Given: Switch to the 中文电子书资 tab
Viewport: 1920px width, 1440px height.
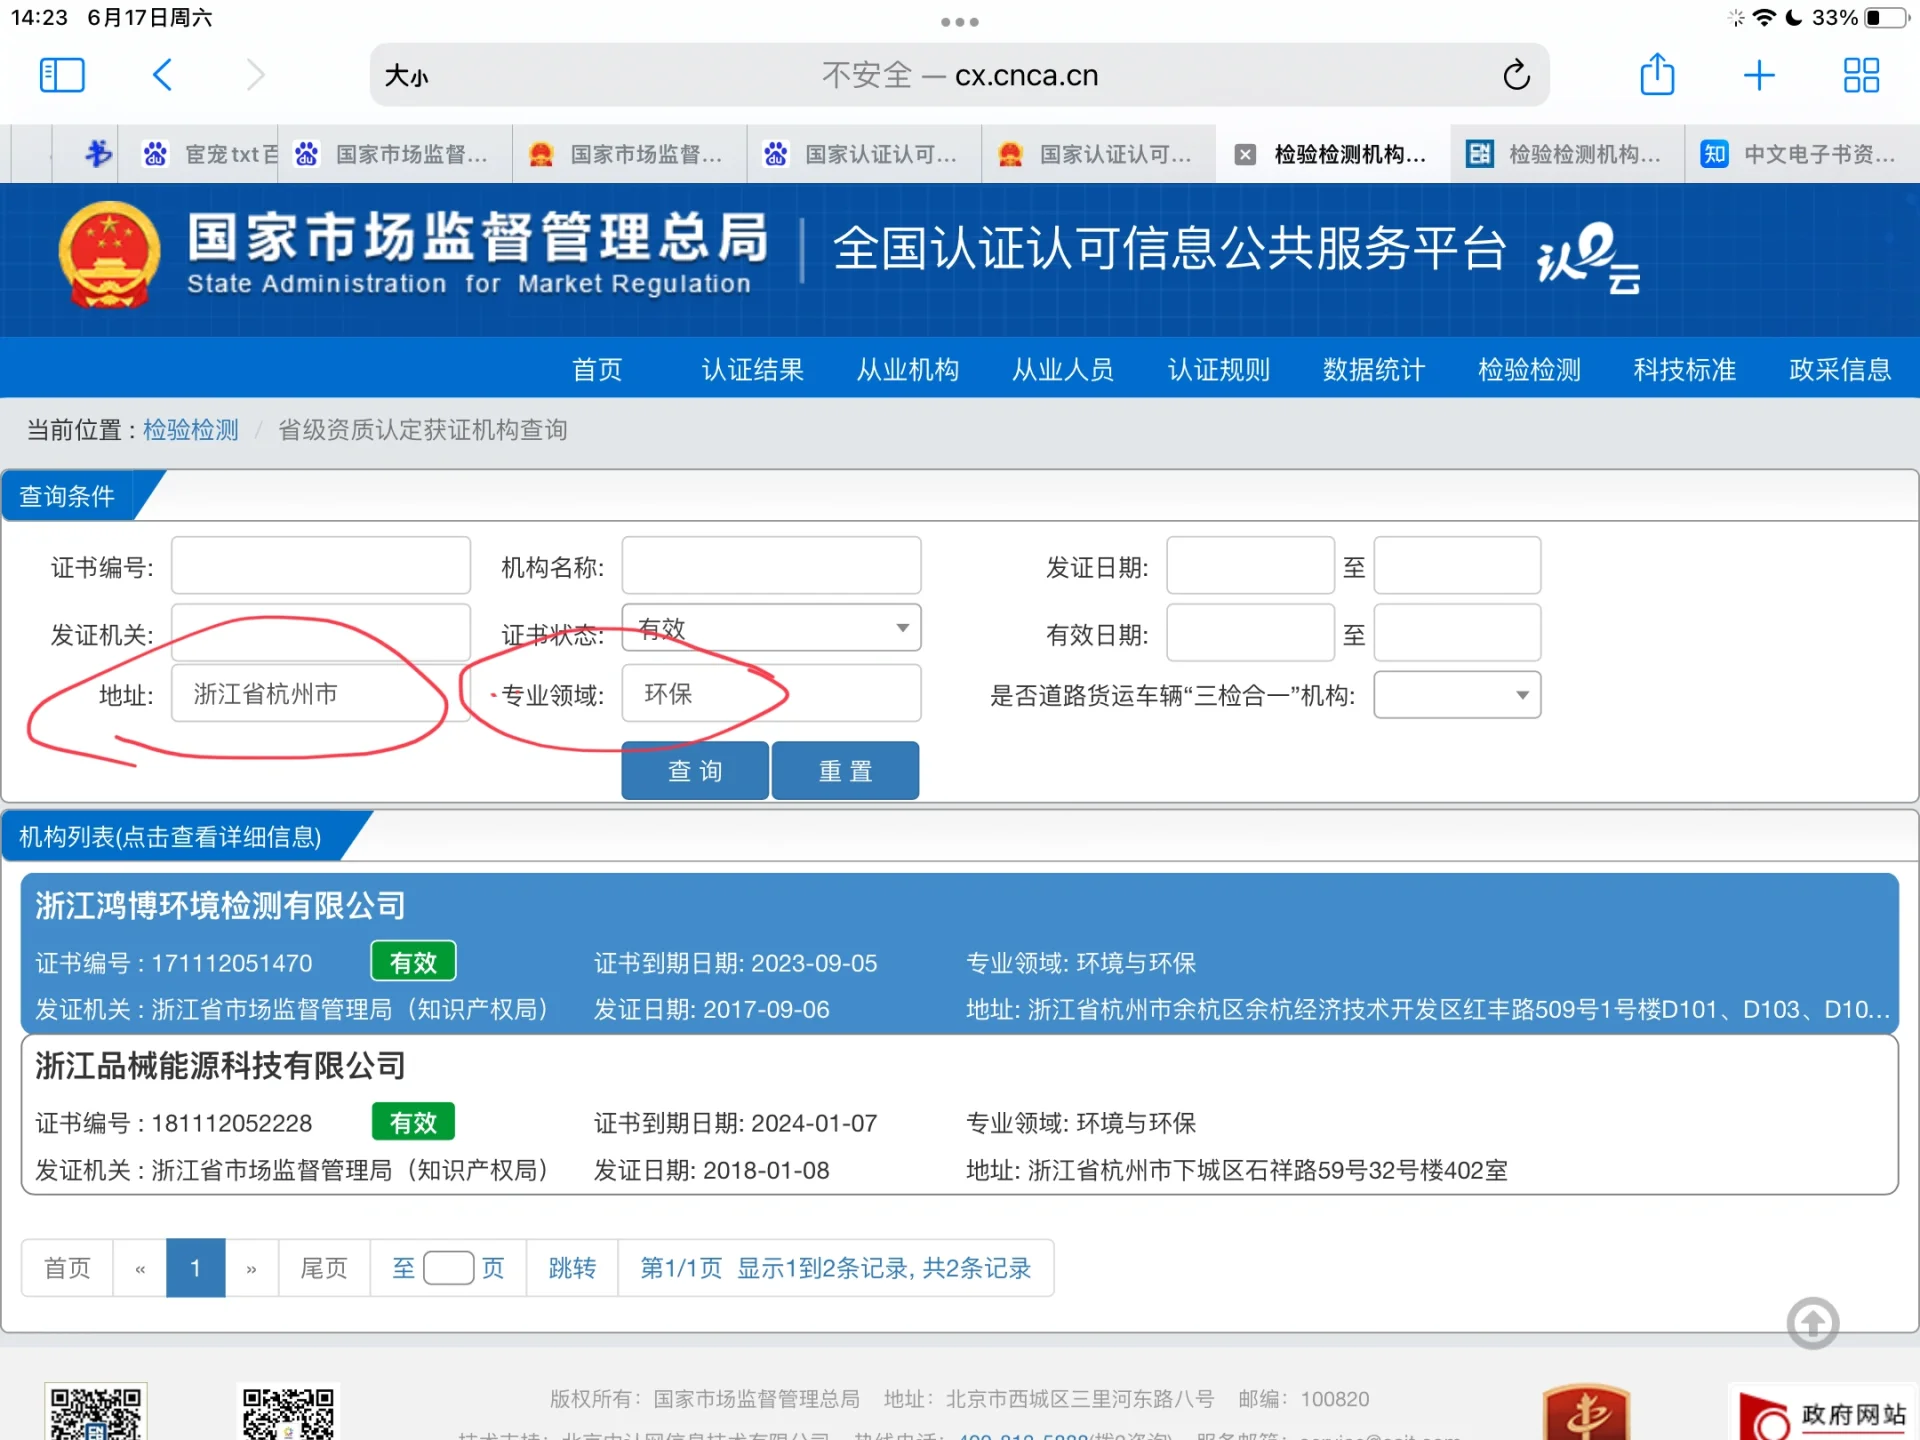Looking at the screenshot, I should pos(1800,154).
